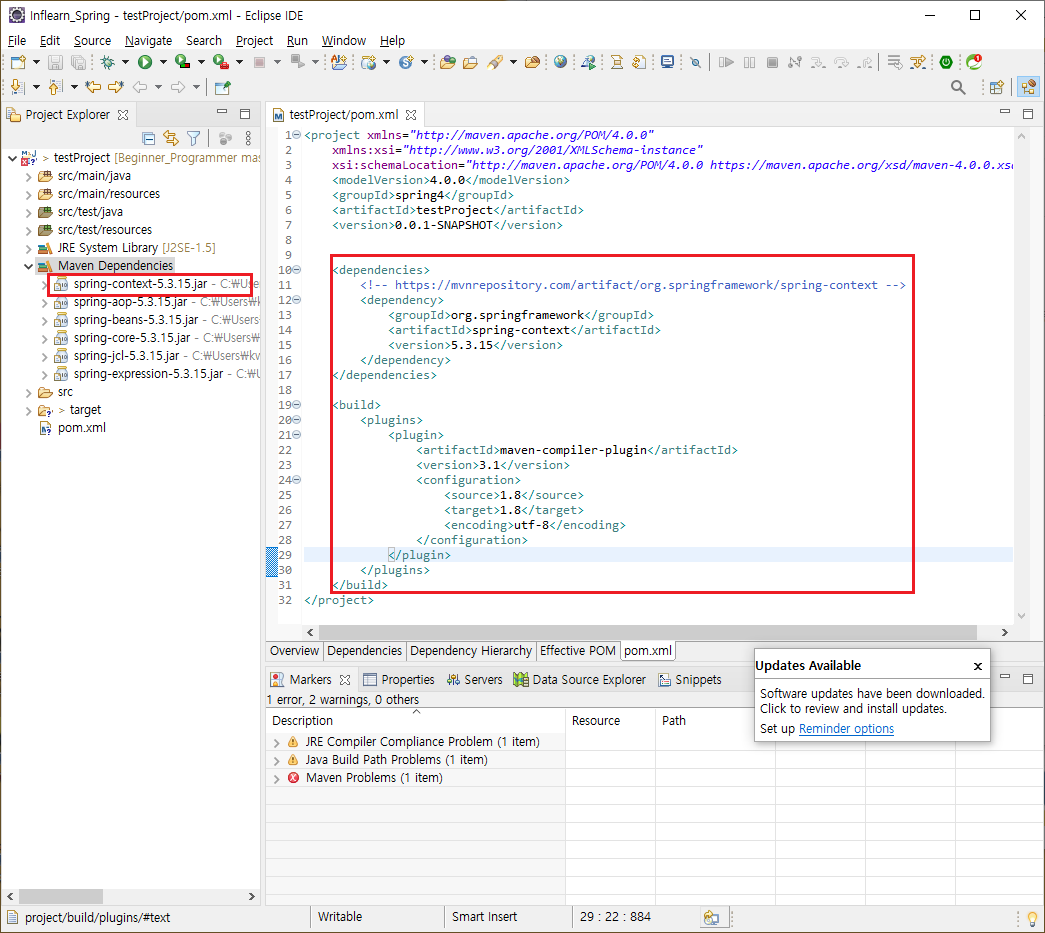Click the New wizard toolbar icon
Viewport: 1045px width, 933px height.
point(18,63)
